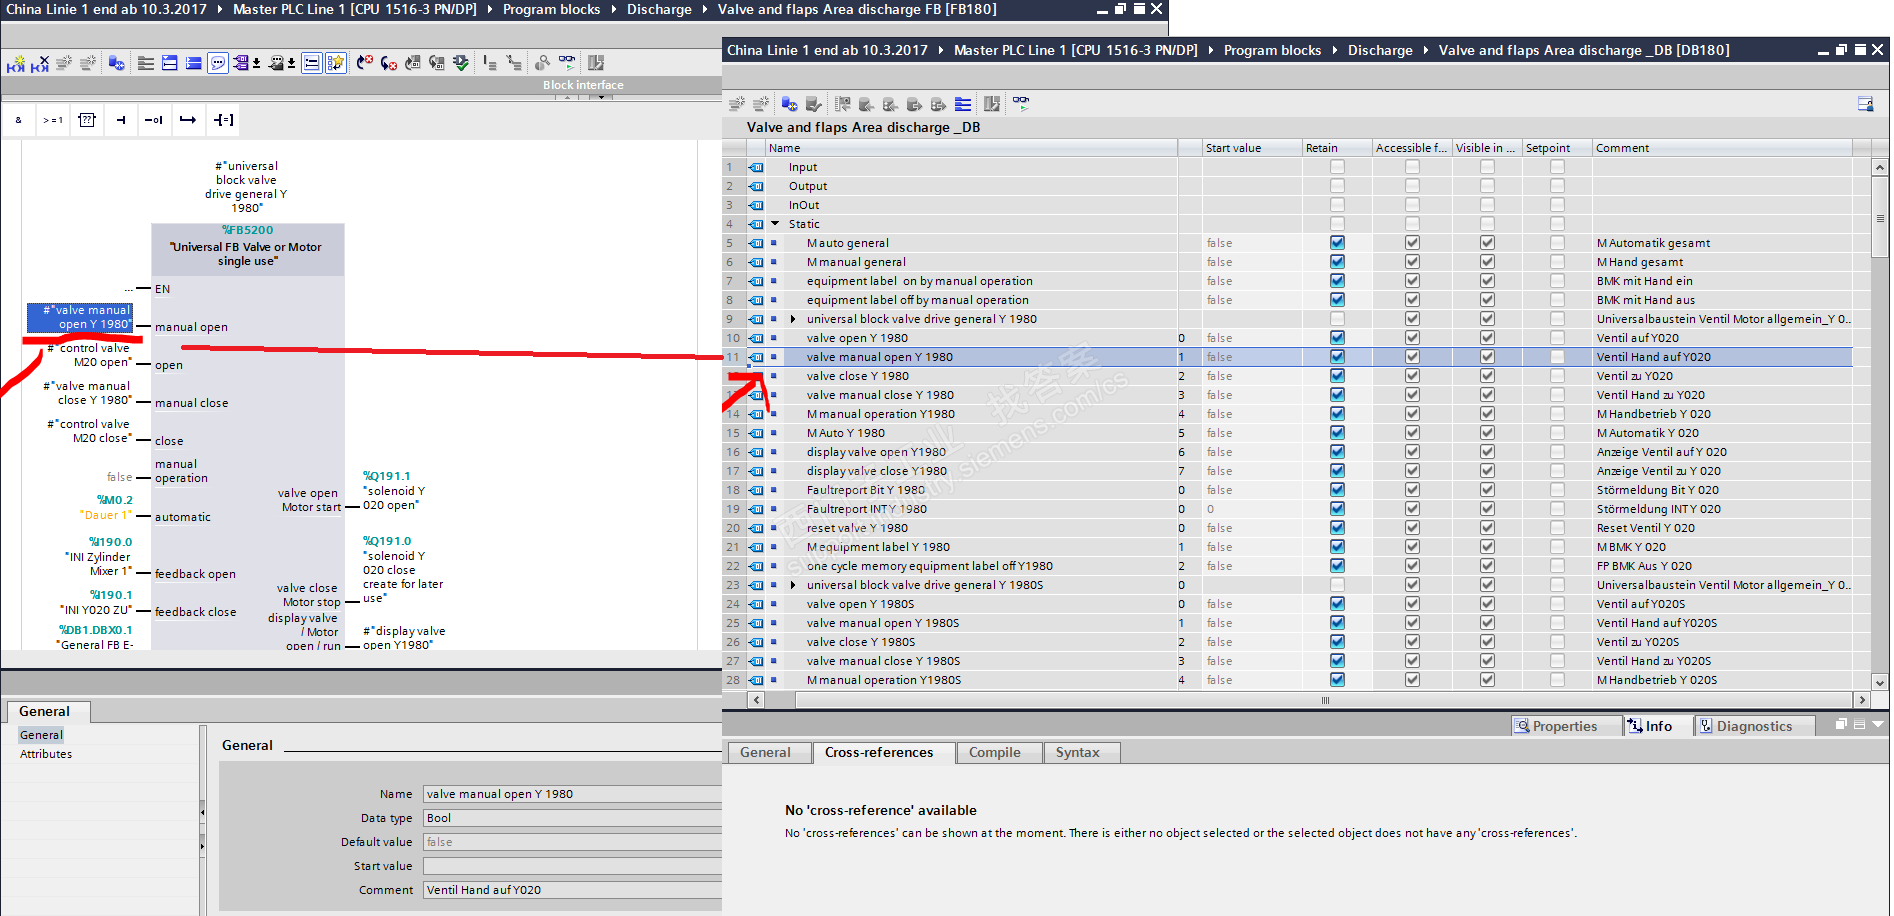
Task: Toggle Retain checkbox for 'M Auto Y 1980'
Action: click(1337, 433)
